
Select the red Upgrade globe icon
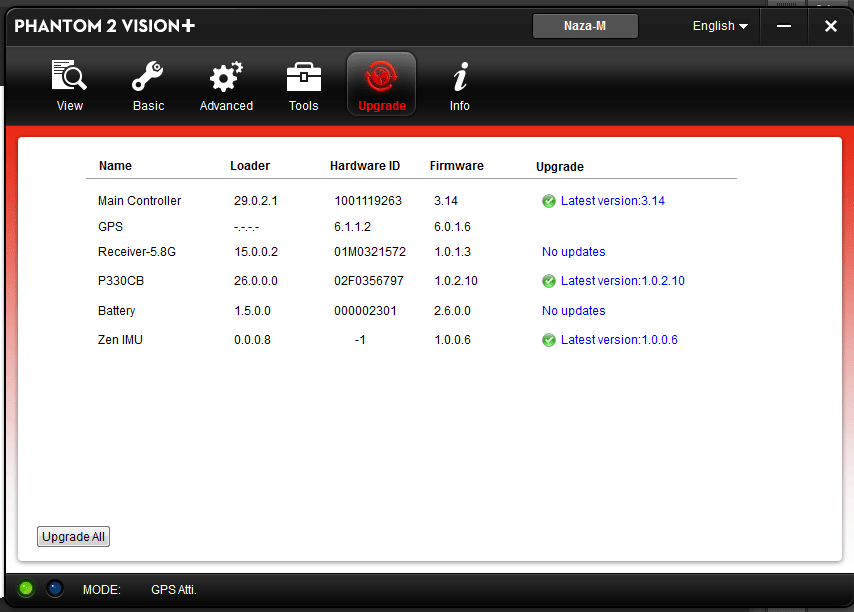pos(381,76)
